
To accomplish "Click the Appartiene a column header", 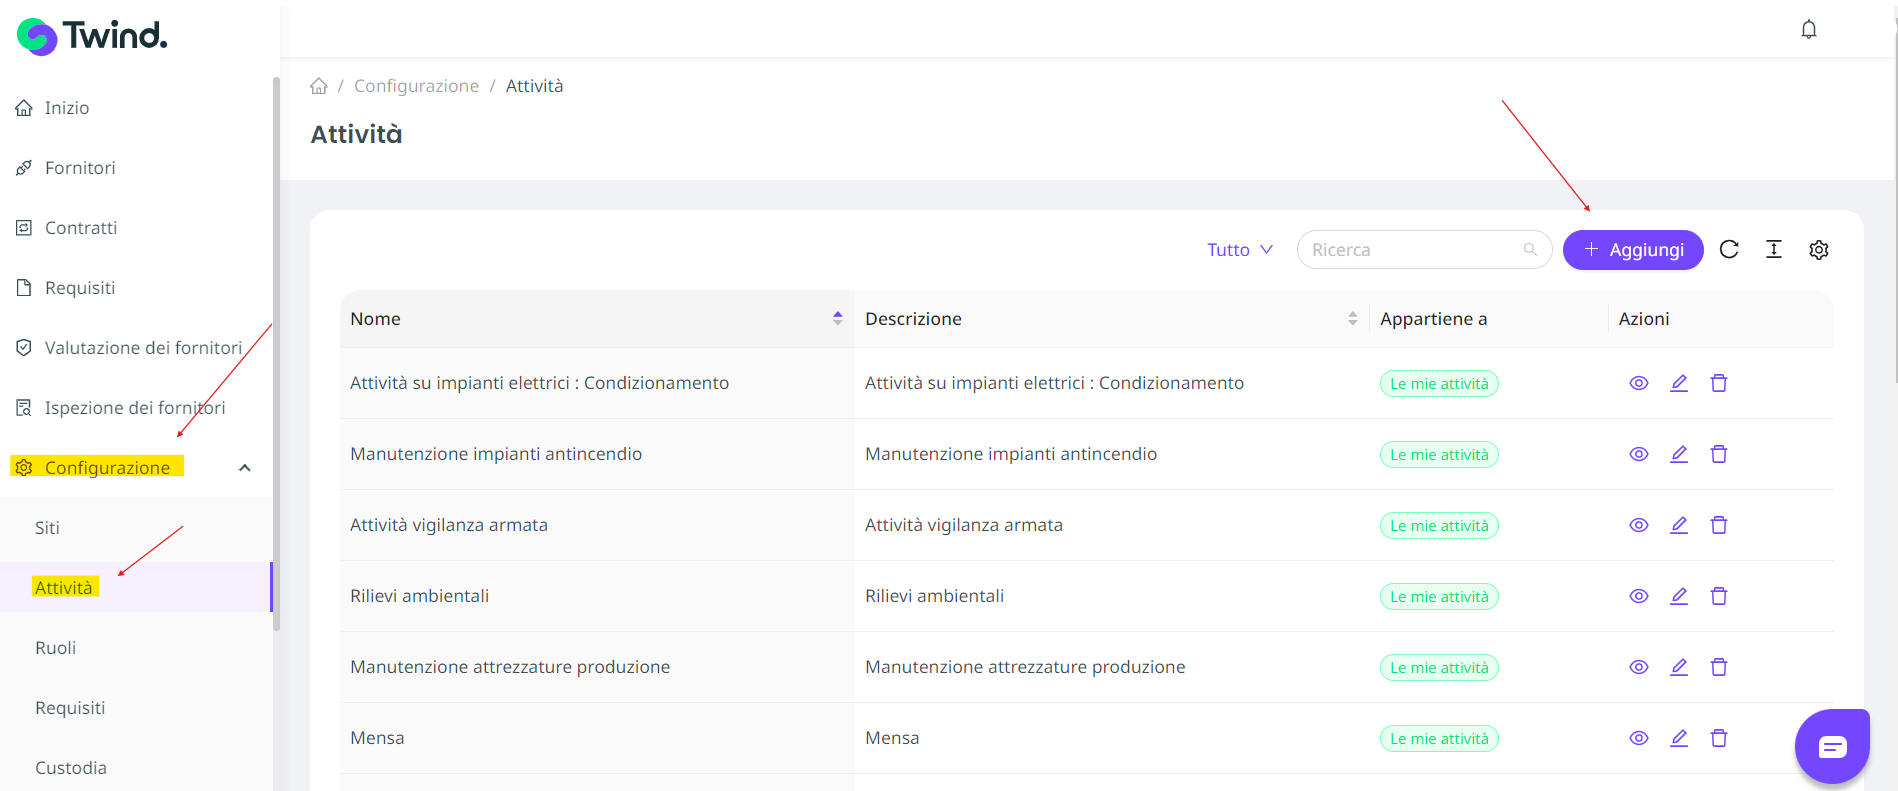I will [x=1433, y=319].
